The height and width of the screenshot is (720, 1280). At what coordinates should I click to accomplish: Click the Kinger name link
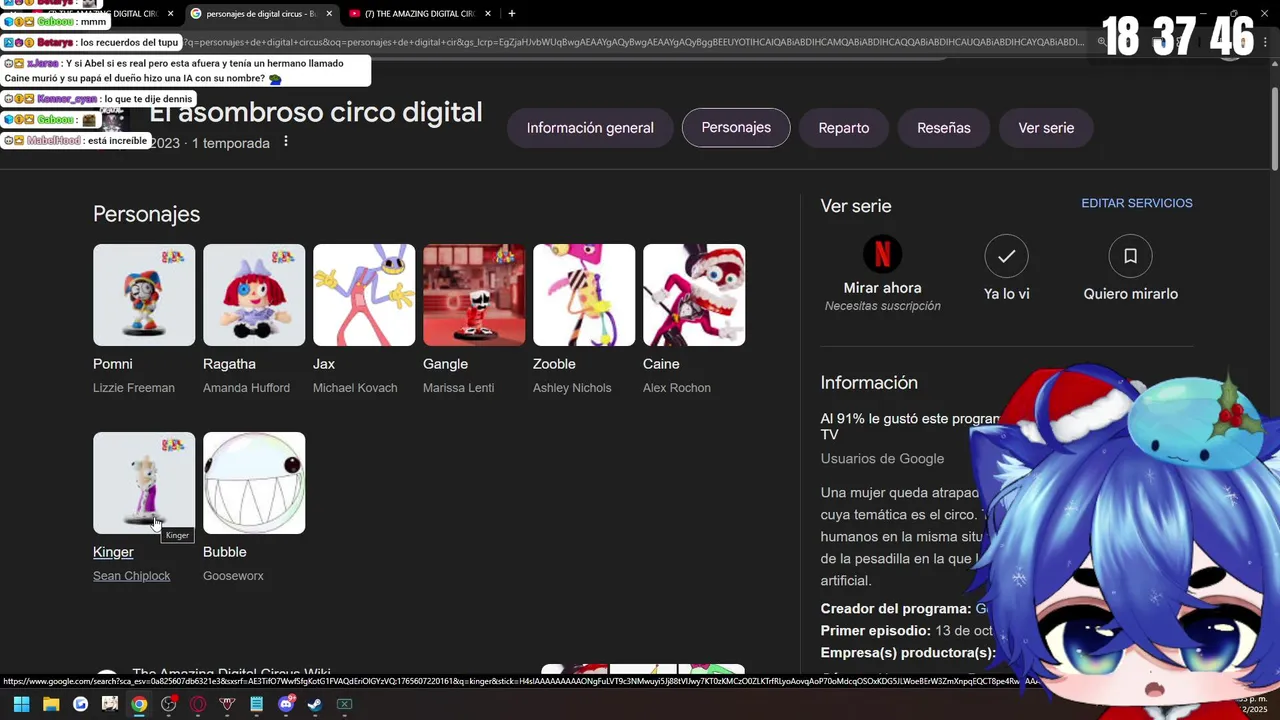[113, 552]
